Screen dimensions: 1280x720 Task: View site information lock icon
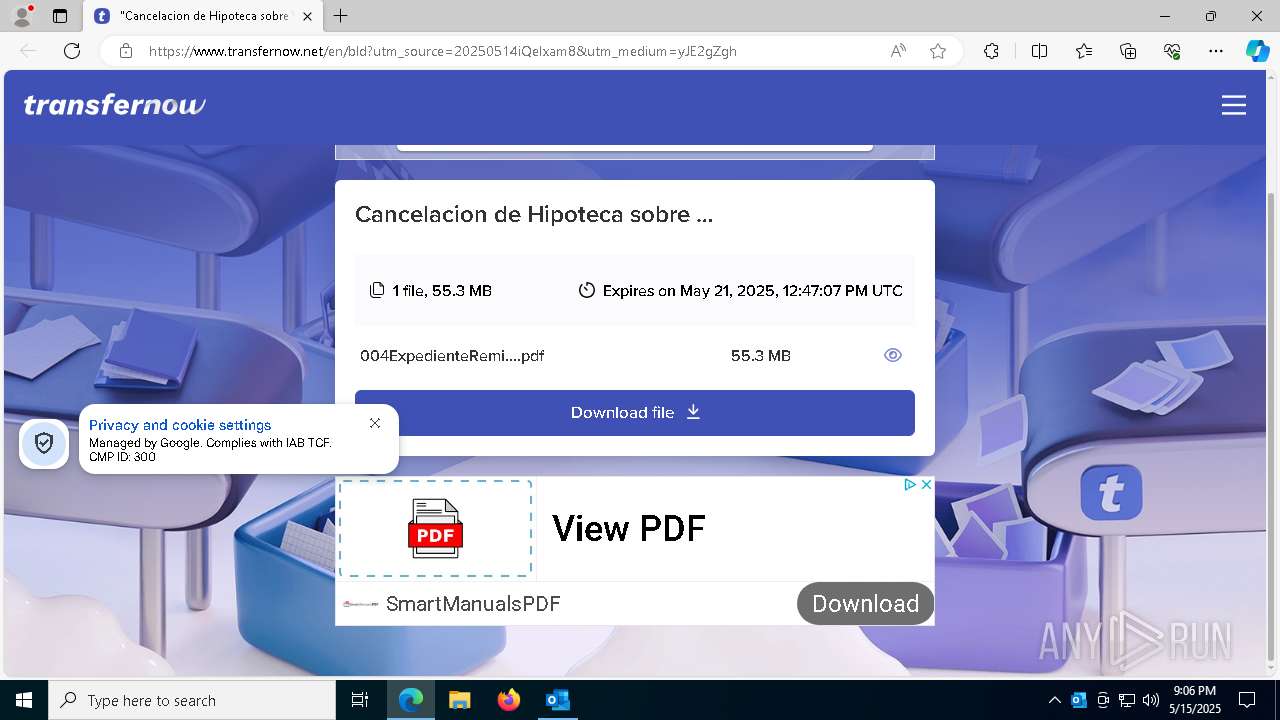coord(126,51)
